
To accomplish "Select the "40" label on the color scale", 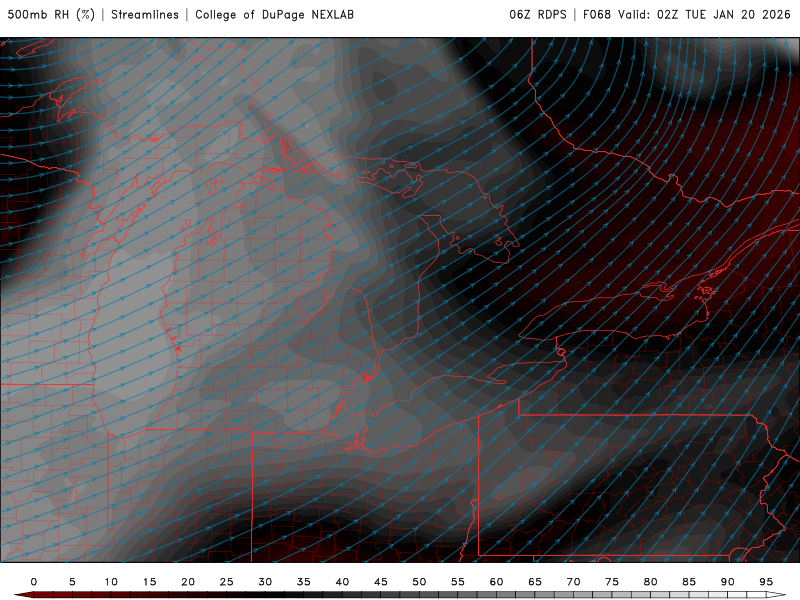I will click(x=342, y=582).
